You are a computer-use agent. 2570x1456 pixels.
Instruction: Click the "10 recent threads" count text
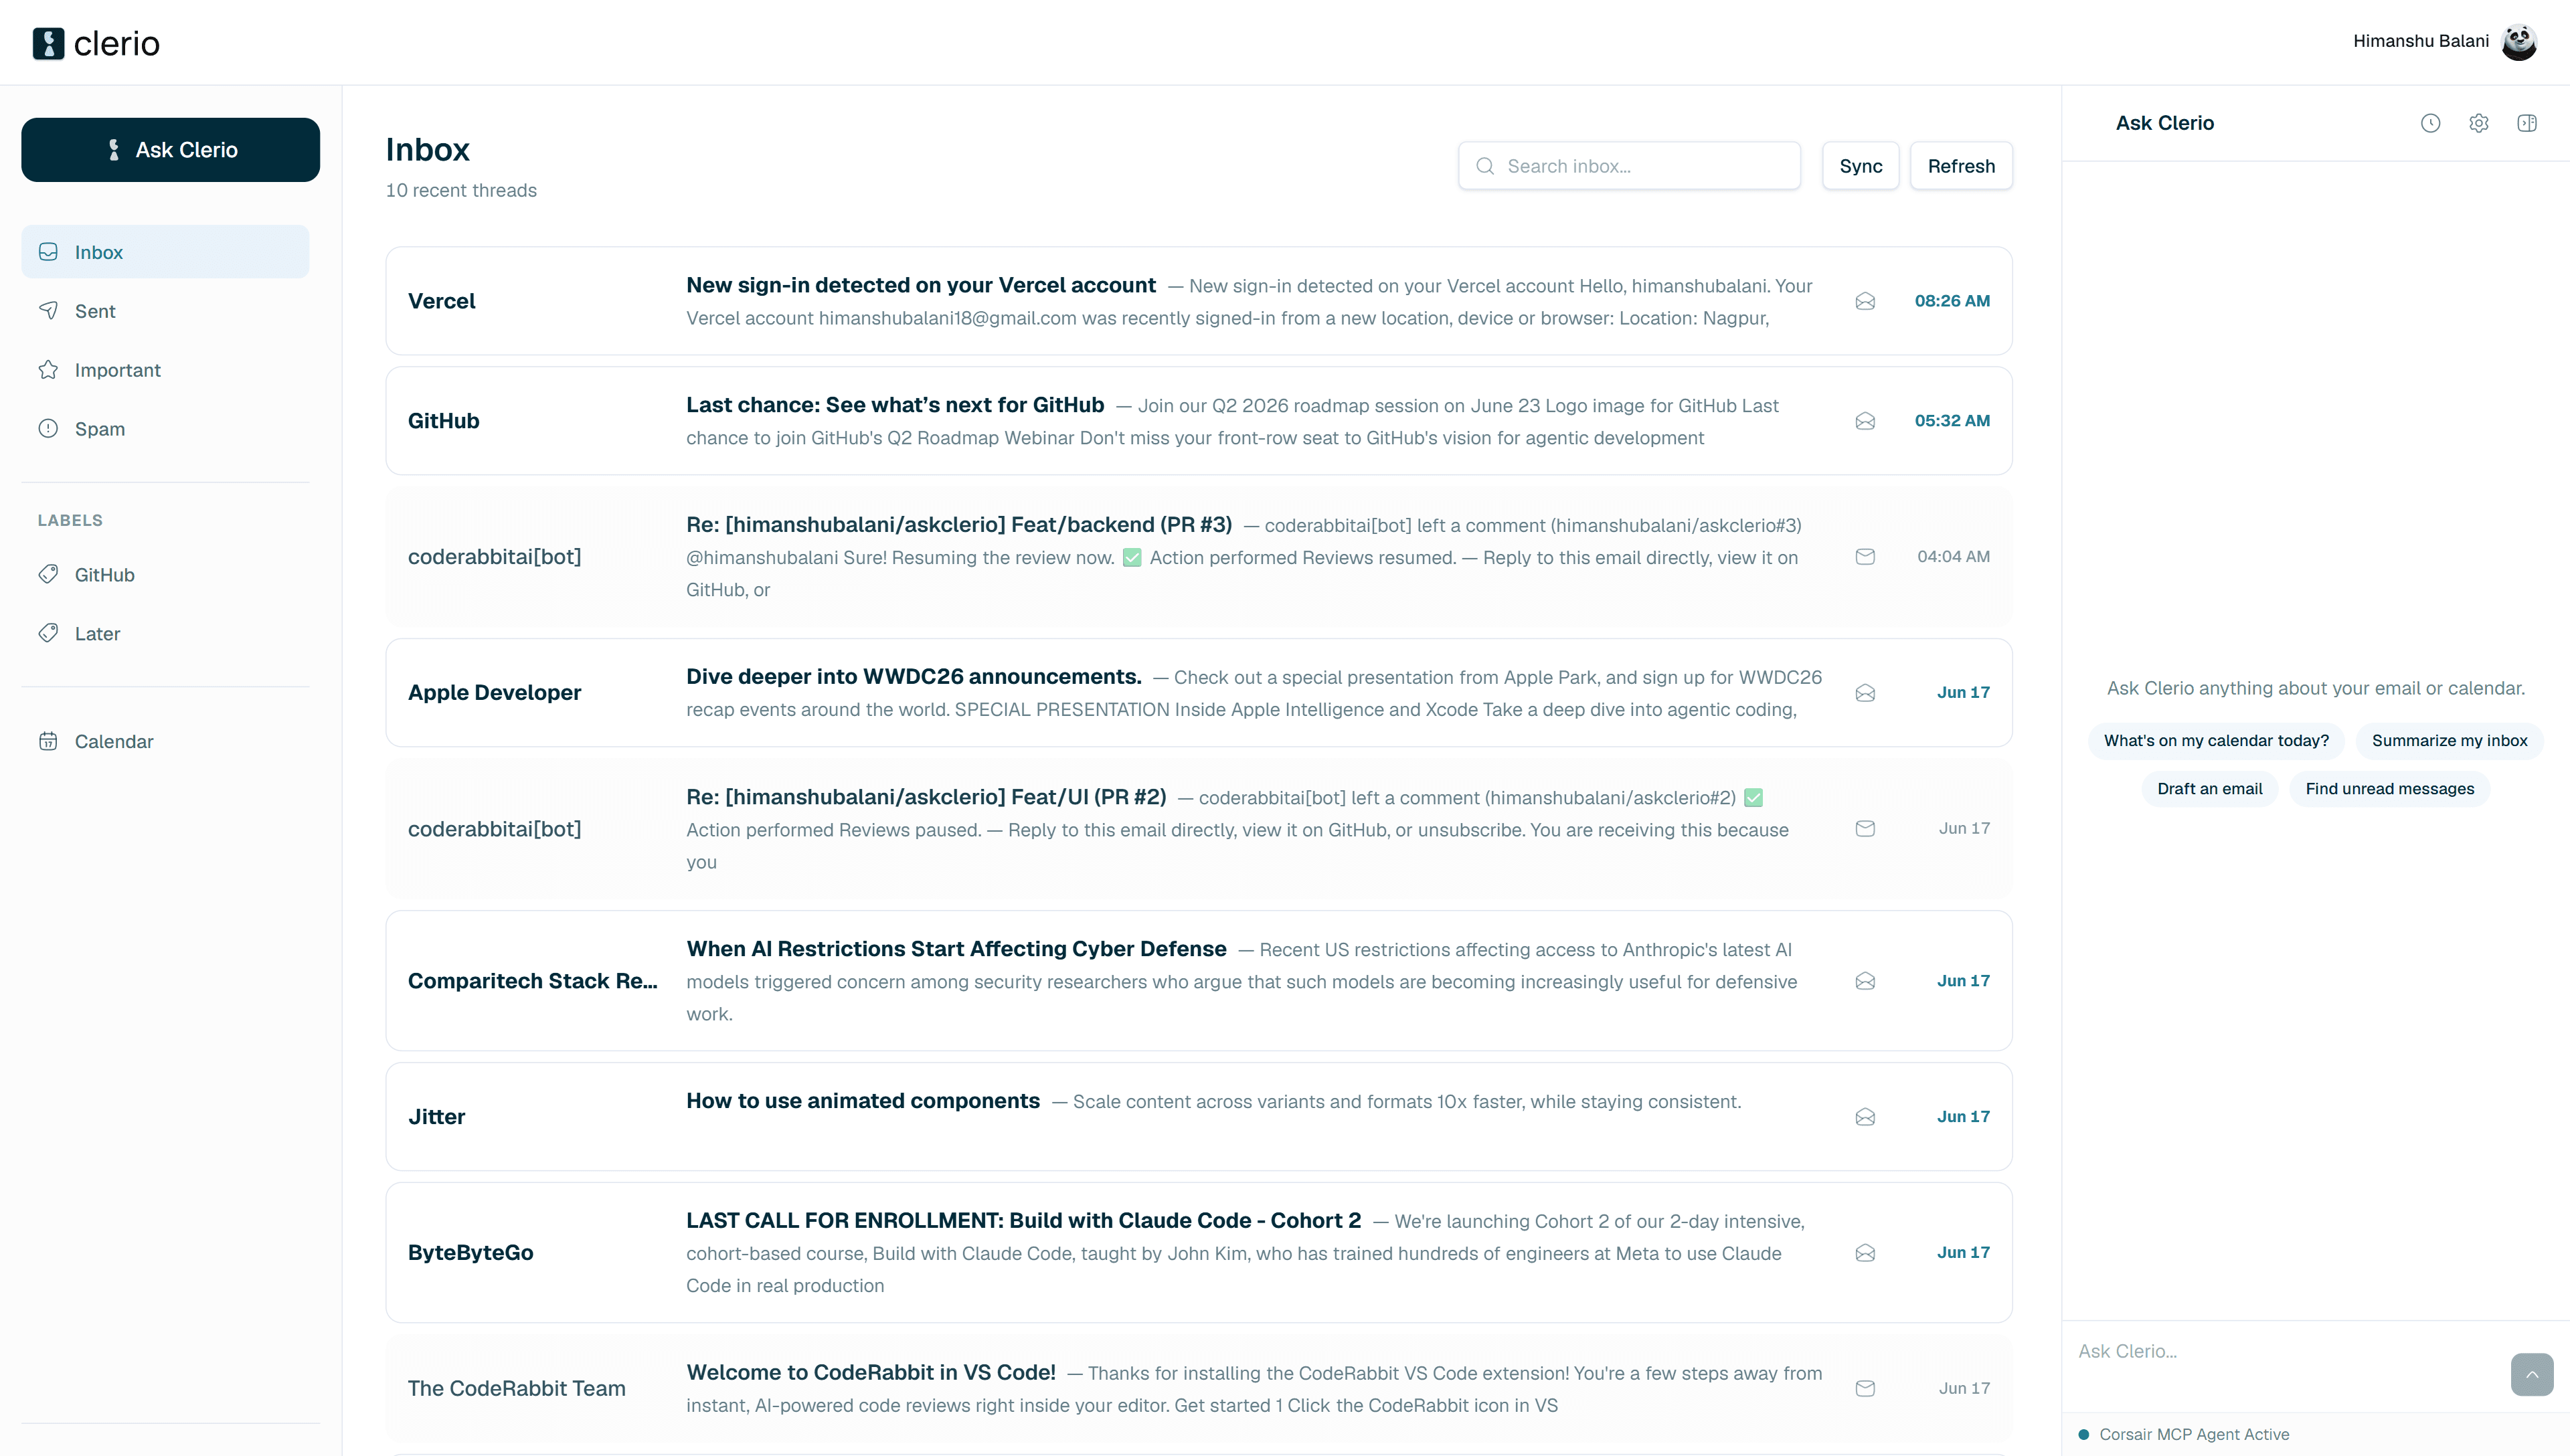(461, 190)
